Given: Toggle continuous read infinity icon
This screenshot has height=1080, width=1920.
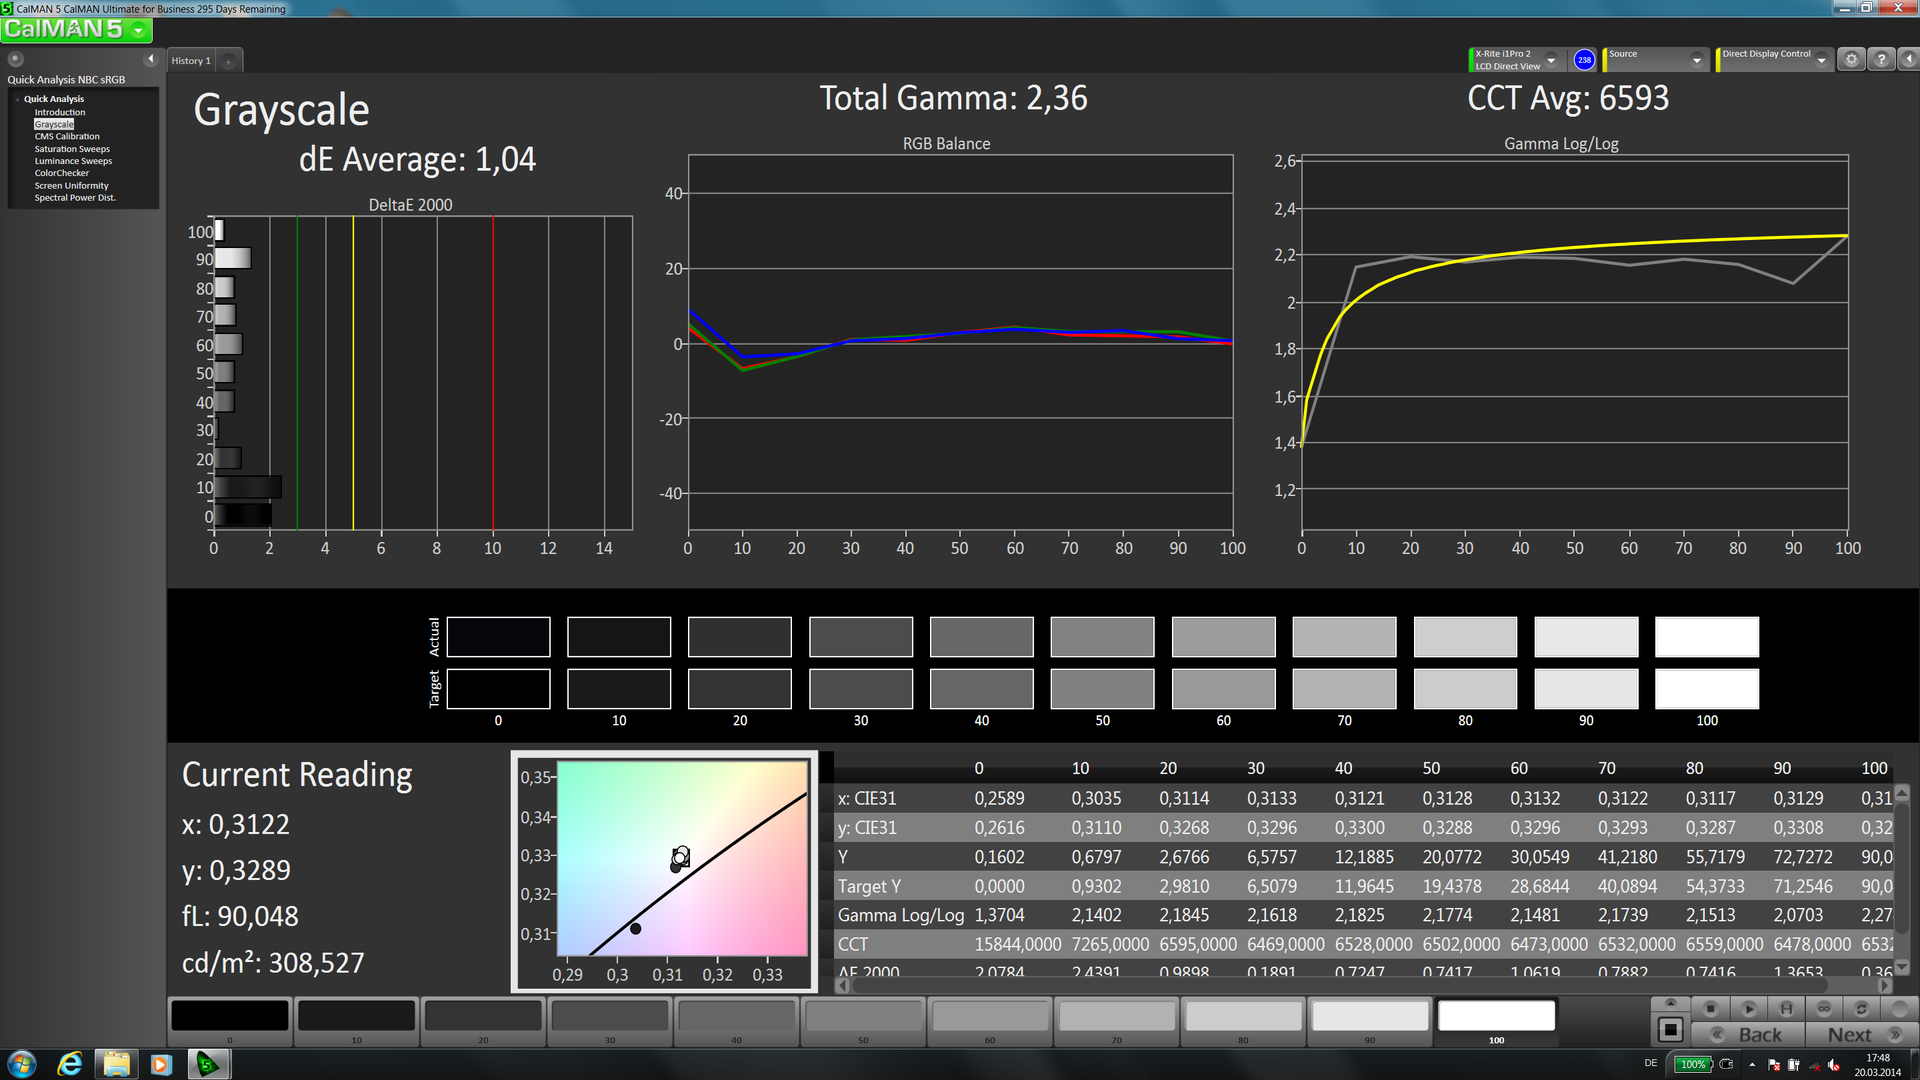Looking at the screenshot, I should 1823,1009.
